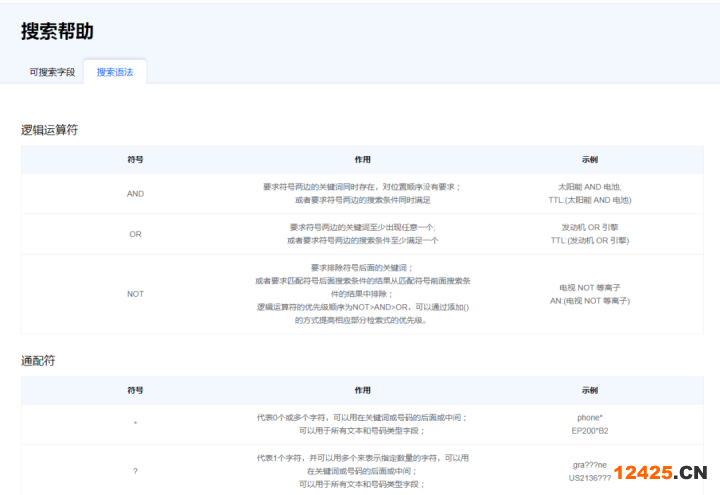720x495 pixels.
Task: Click the 发动机 OR 引擎 example text
Action: (x=589, y=227)
